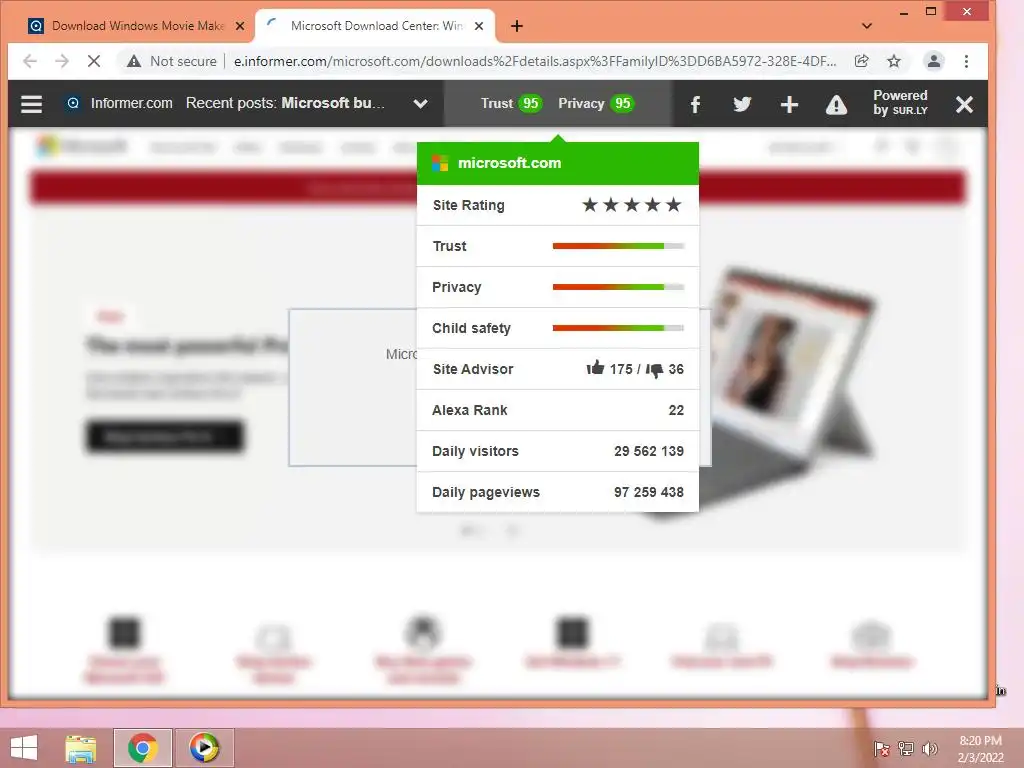This screenshot has width=1024, height=768.
Task: Report site with the warning triangle icon
Action: [836, 104]
